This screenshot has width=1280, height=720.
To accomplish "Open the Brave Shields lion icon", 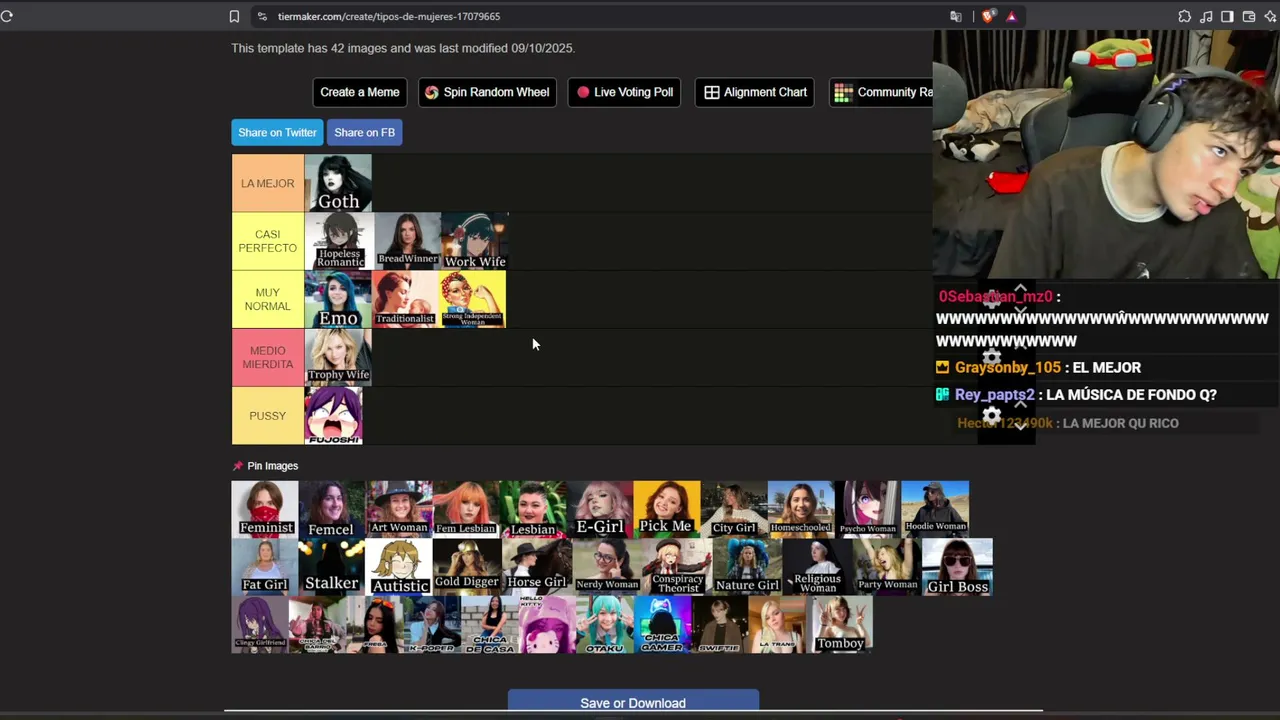I will coord(989,16).
